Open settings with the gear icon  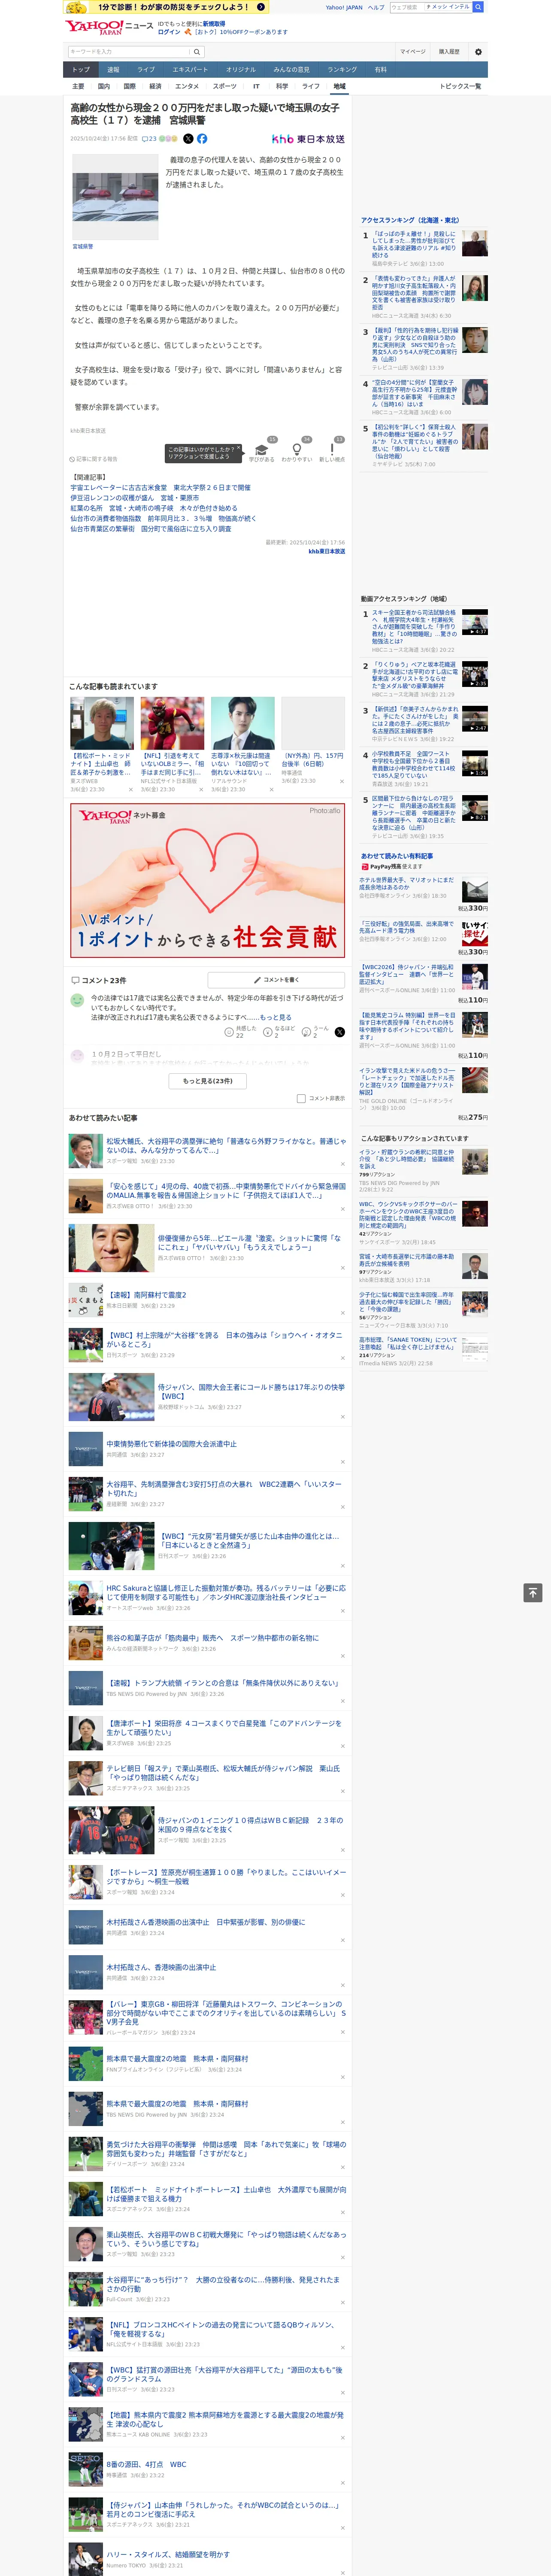point(478,51)
